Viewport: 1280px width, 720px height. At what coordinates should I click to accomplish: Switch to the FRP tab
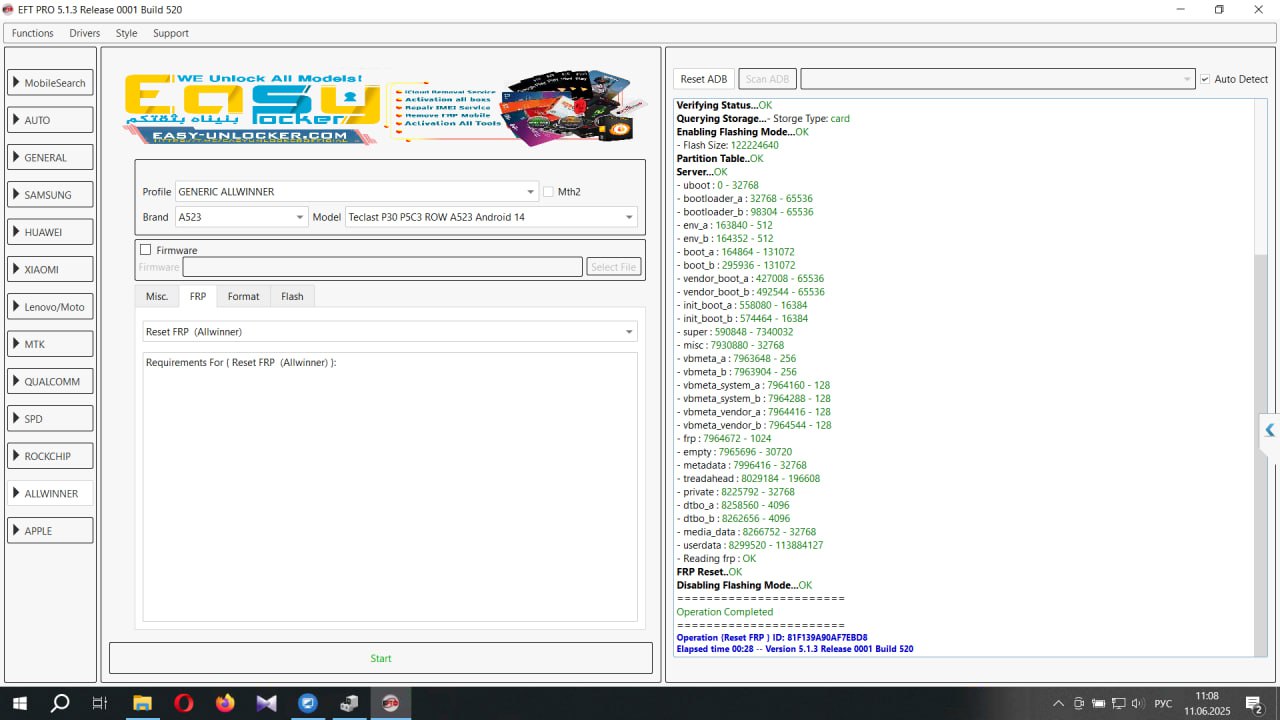tap(198, 296)
